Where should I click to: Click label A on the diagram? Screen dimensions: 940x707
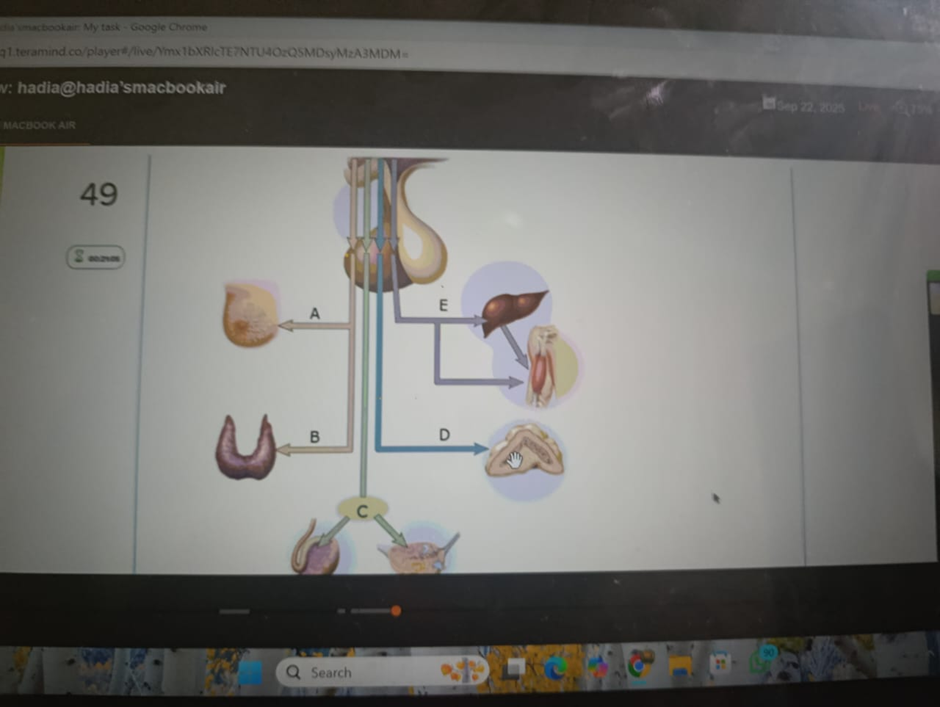pos(314,313)
